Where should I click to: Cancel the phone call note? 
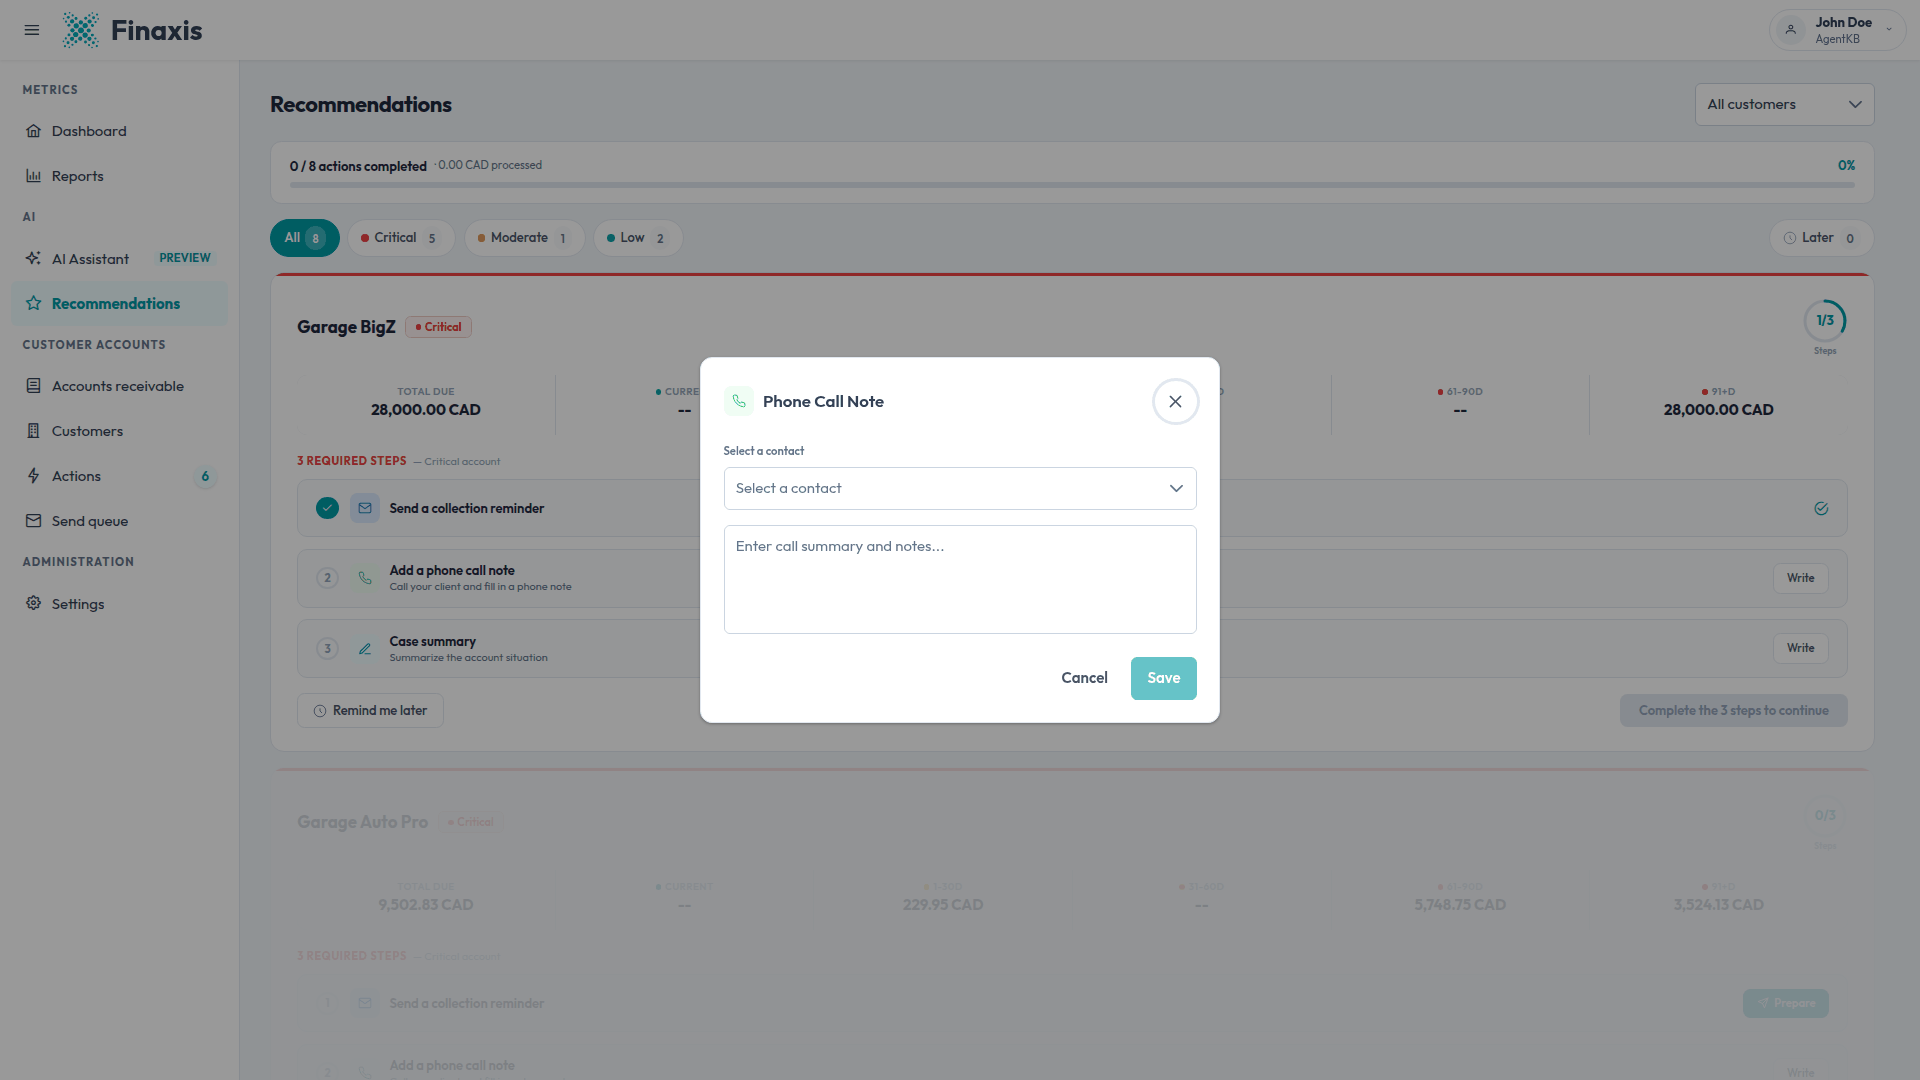1084,678
